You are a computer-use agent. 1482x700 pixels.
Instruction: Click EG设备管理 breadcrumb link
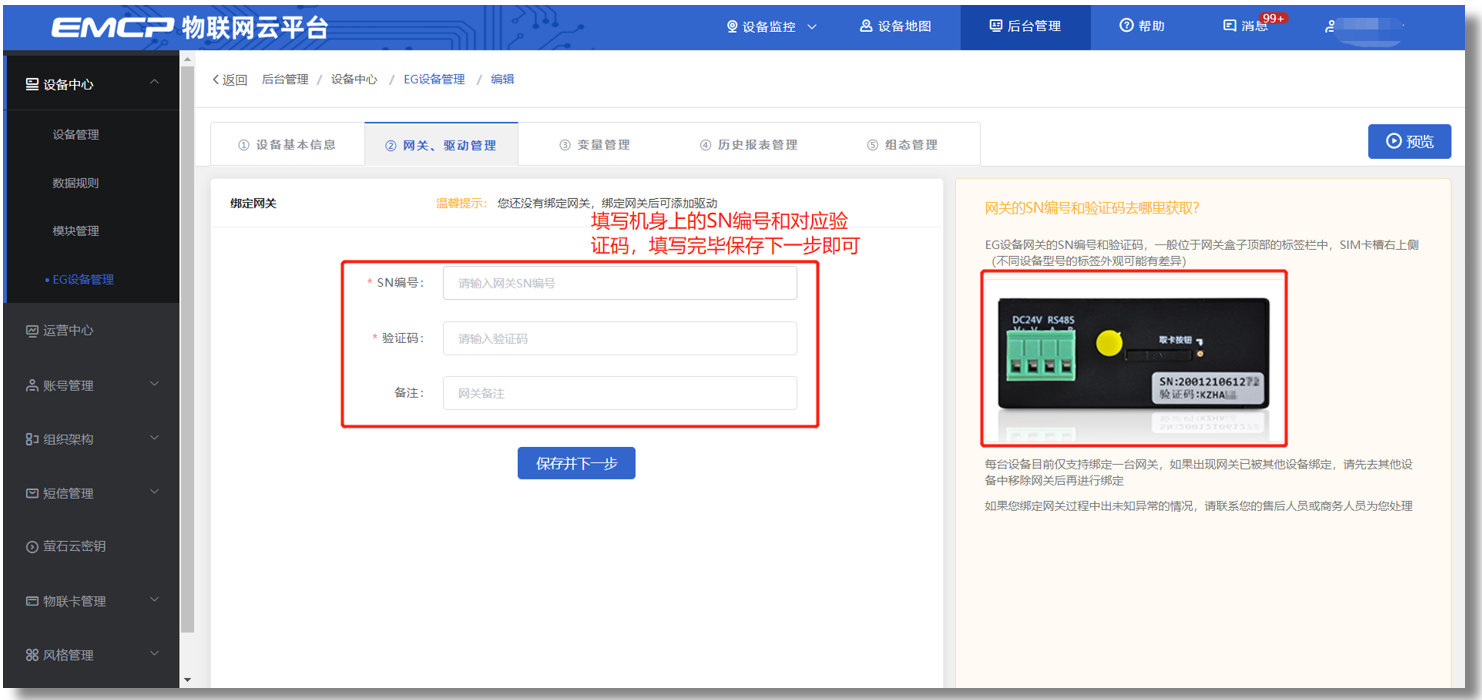pos(434,79)
